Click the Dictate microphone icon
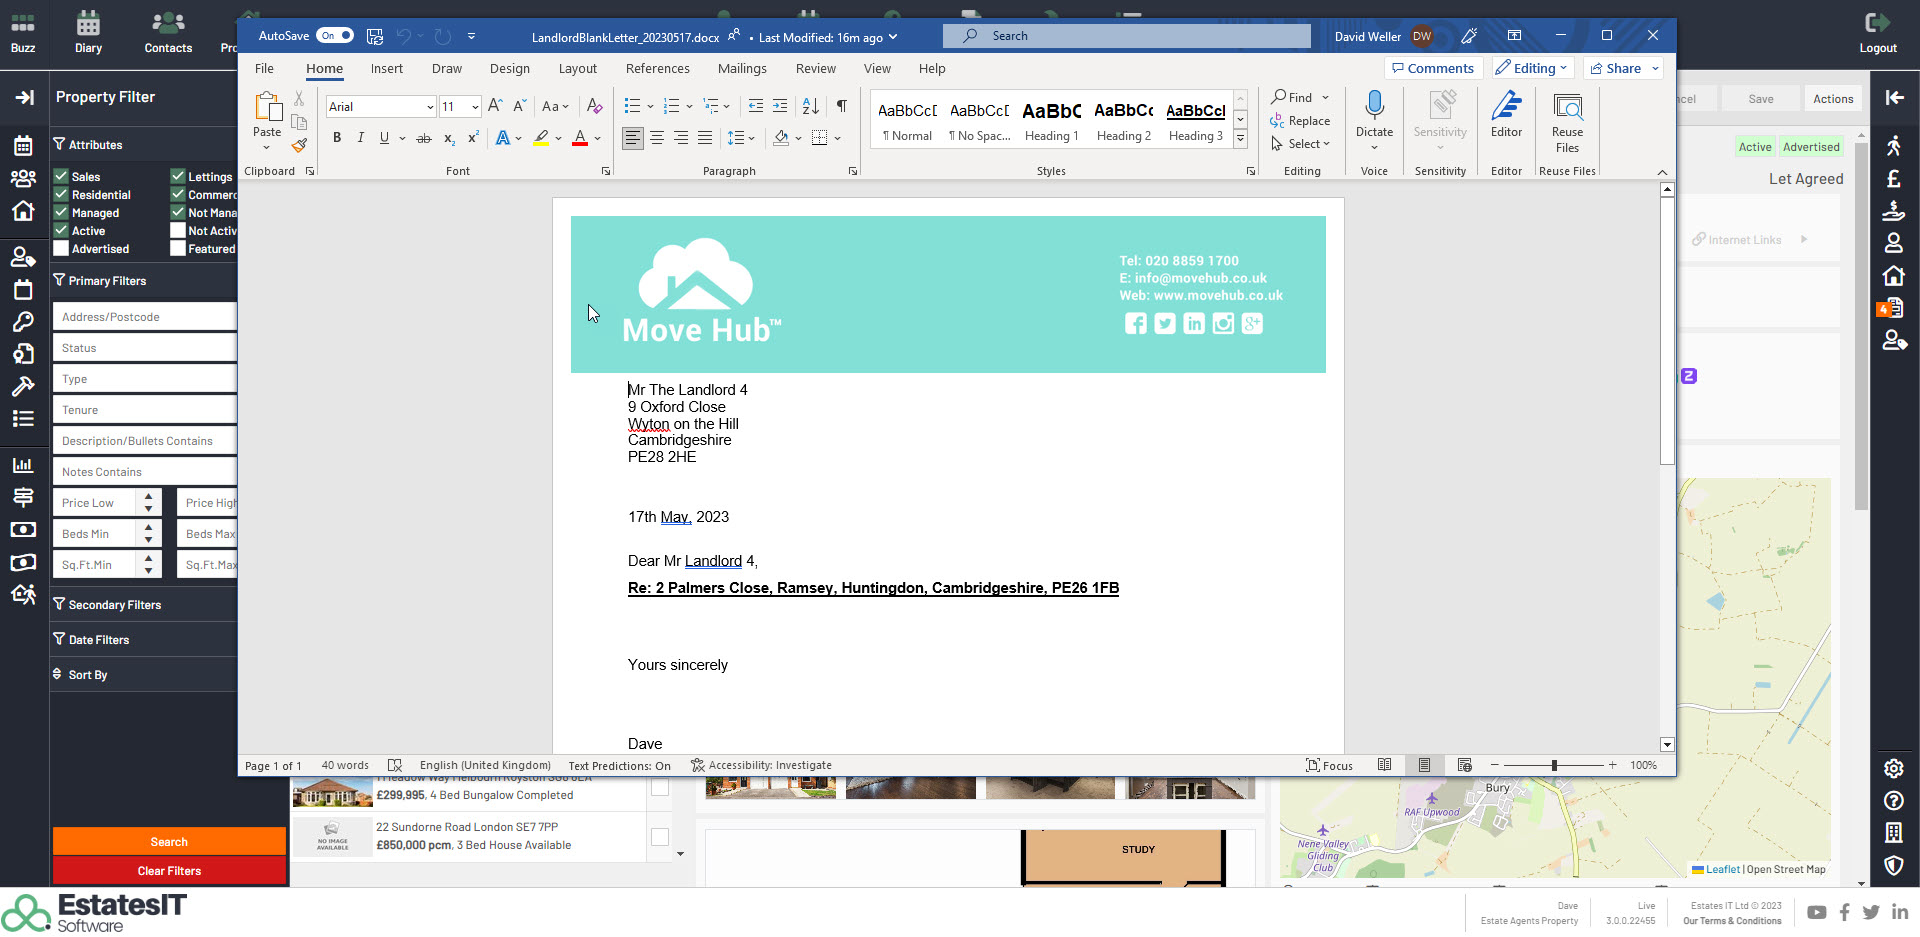The width and height of the screenshot is (1920, 937). 1374,106
